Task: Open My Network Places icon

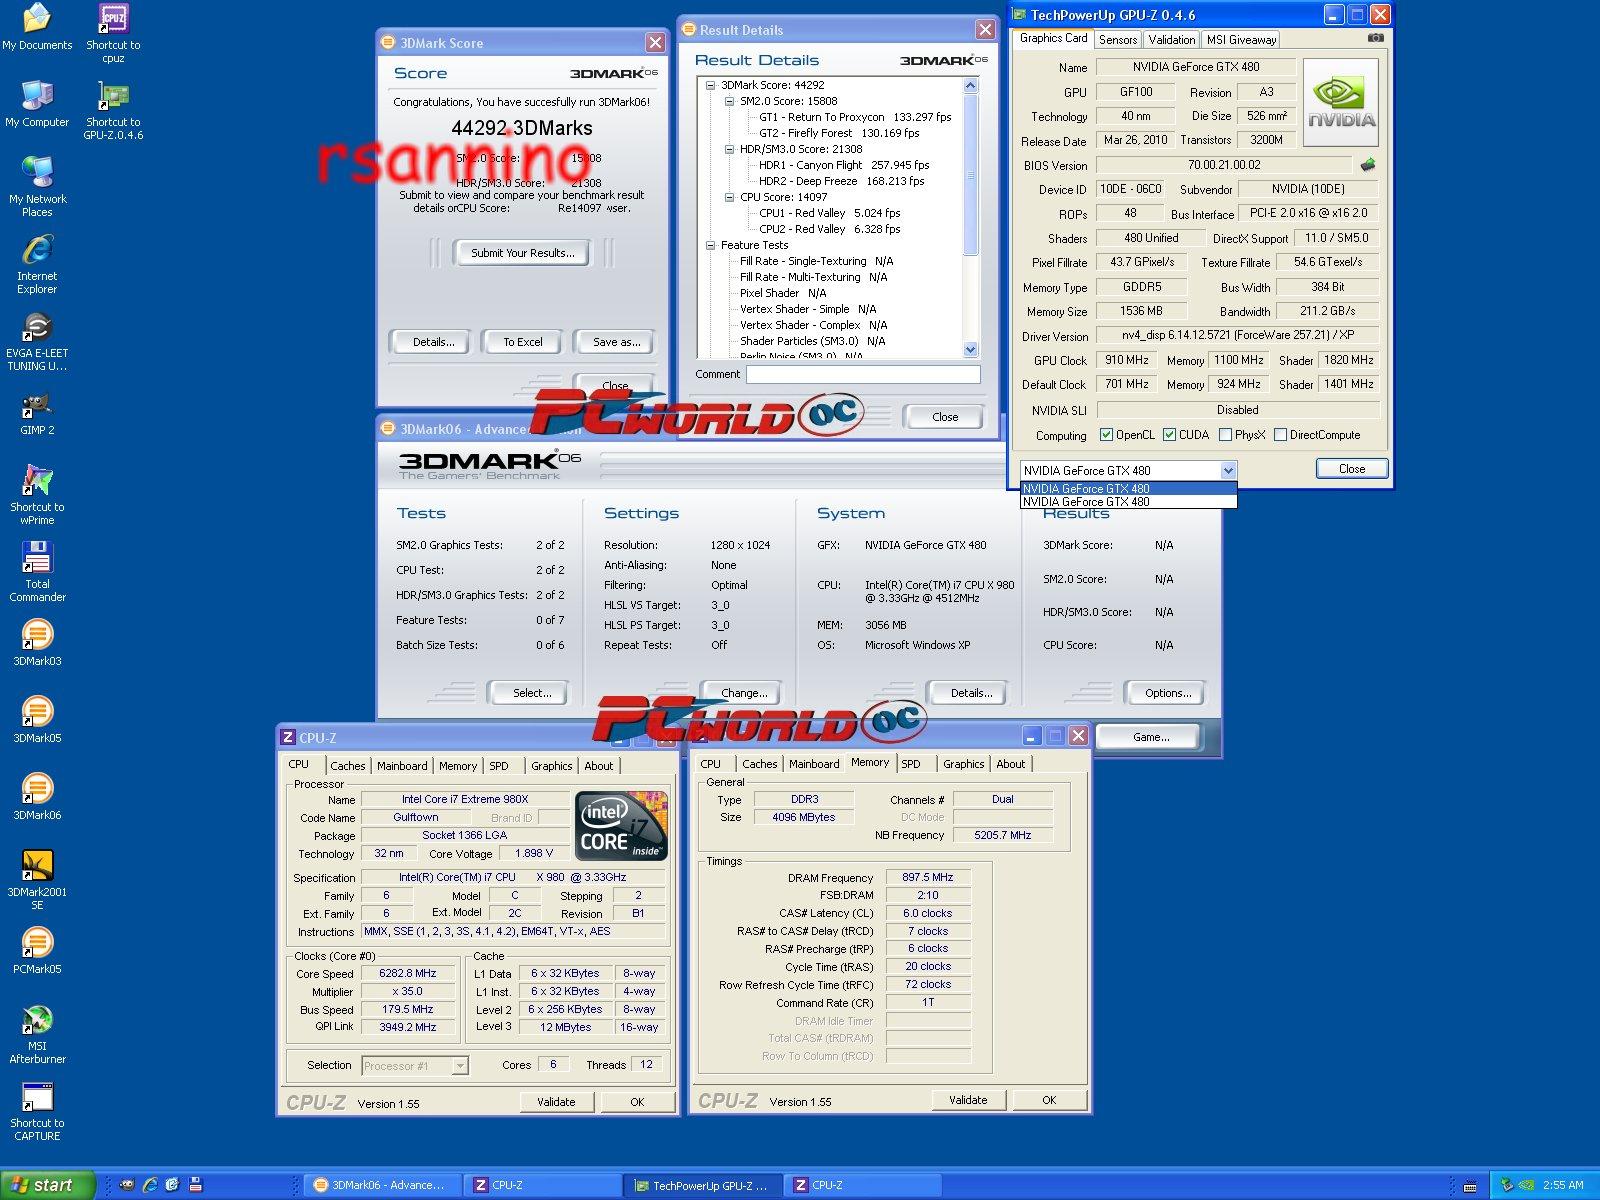Action: pos(37,187)
